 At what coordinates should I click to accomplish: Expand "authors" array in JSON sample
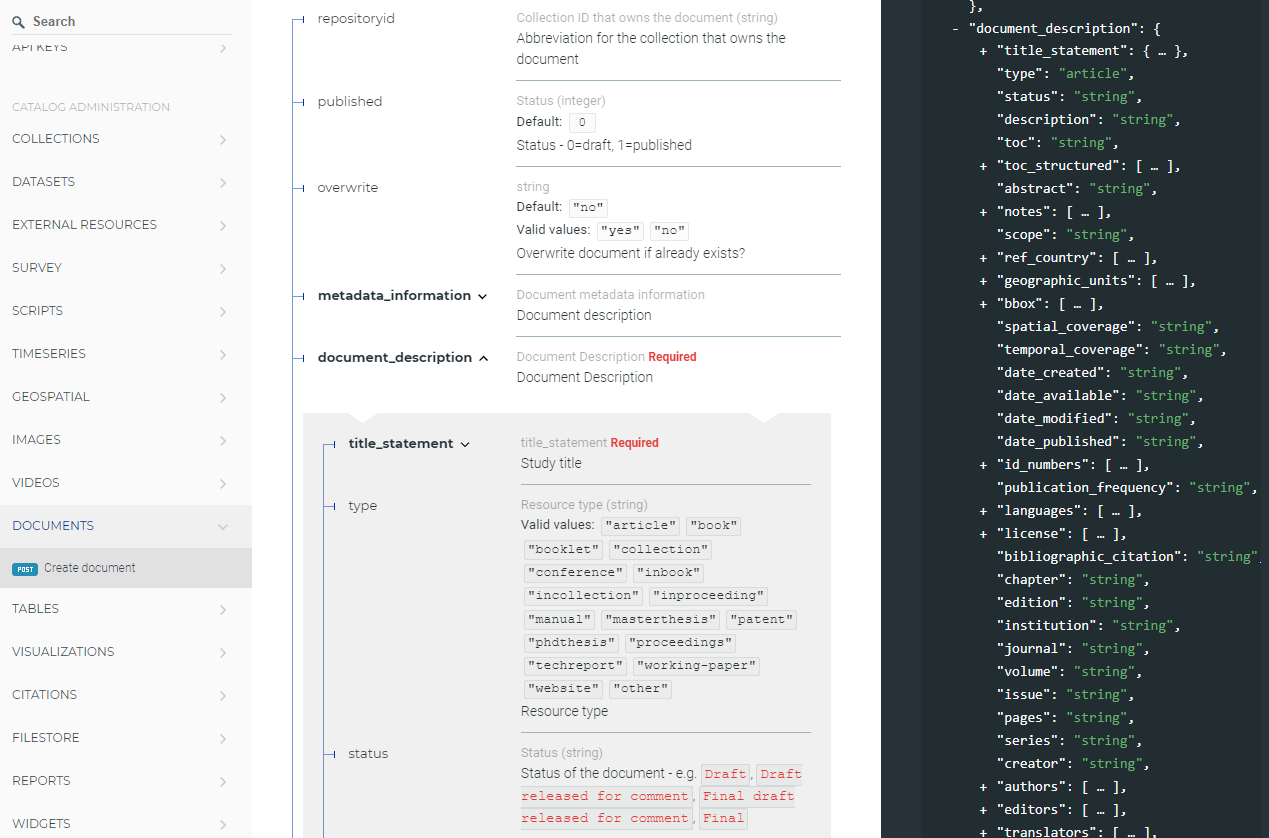(x=984, y=787)
